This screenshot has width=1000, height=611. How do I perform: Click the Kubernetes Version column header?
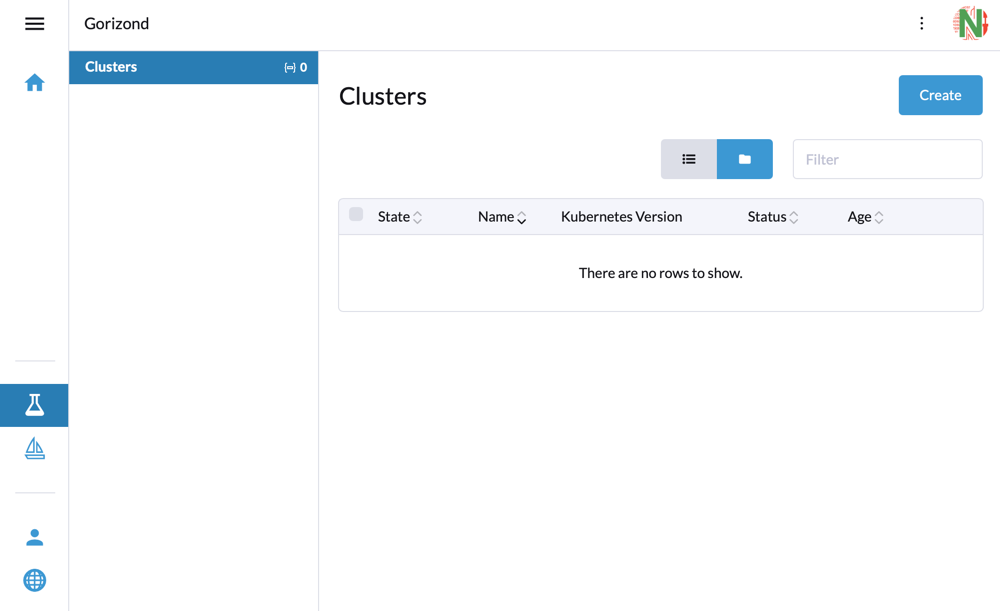tap(621, 217)
